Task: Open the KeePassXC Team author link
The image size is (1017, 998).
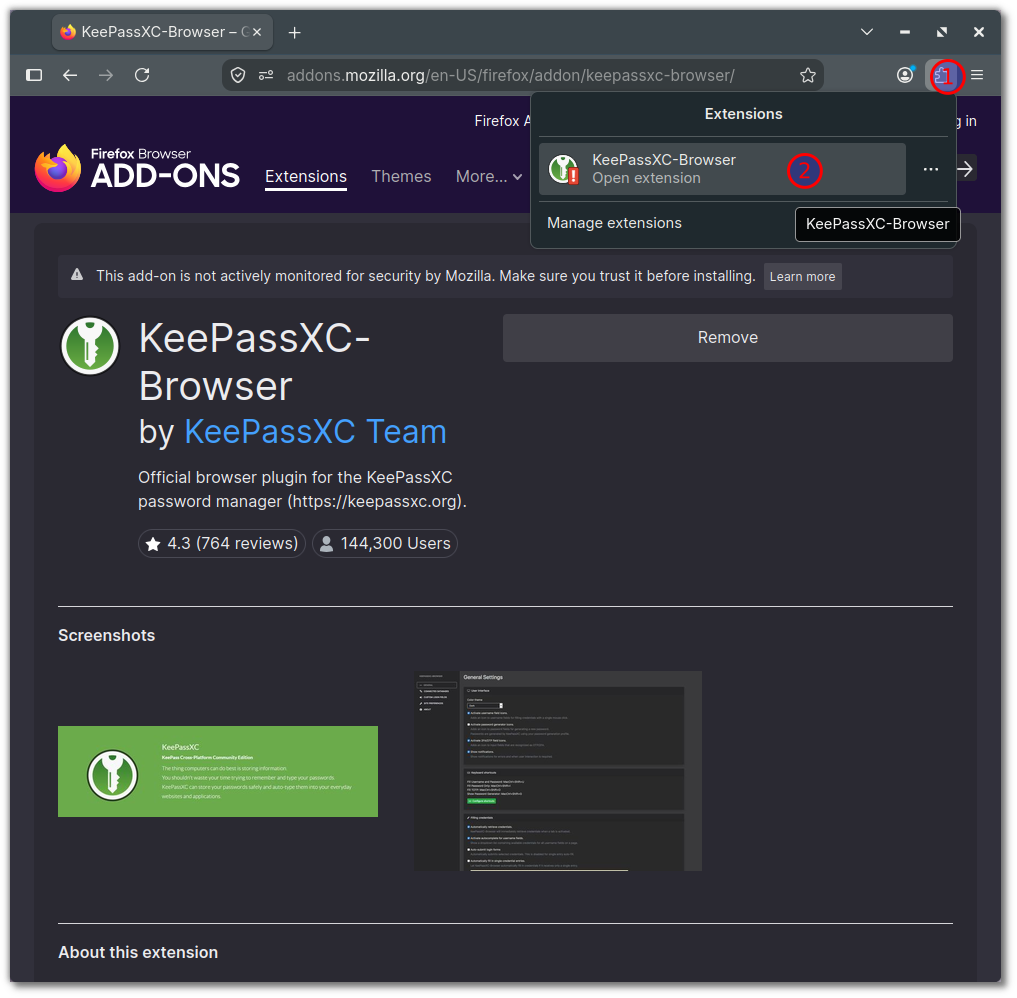Action: pyautogui.click(x=316, y=433)
